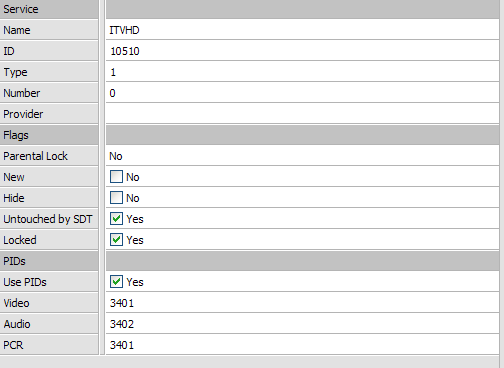Collapse the Flags section header
Screen dimensions: 504x368
(x=49, y=135)
